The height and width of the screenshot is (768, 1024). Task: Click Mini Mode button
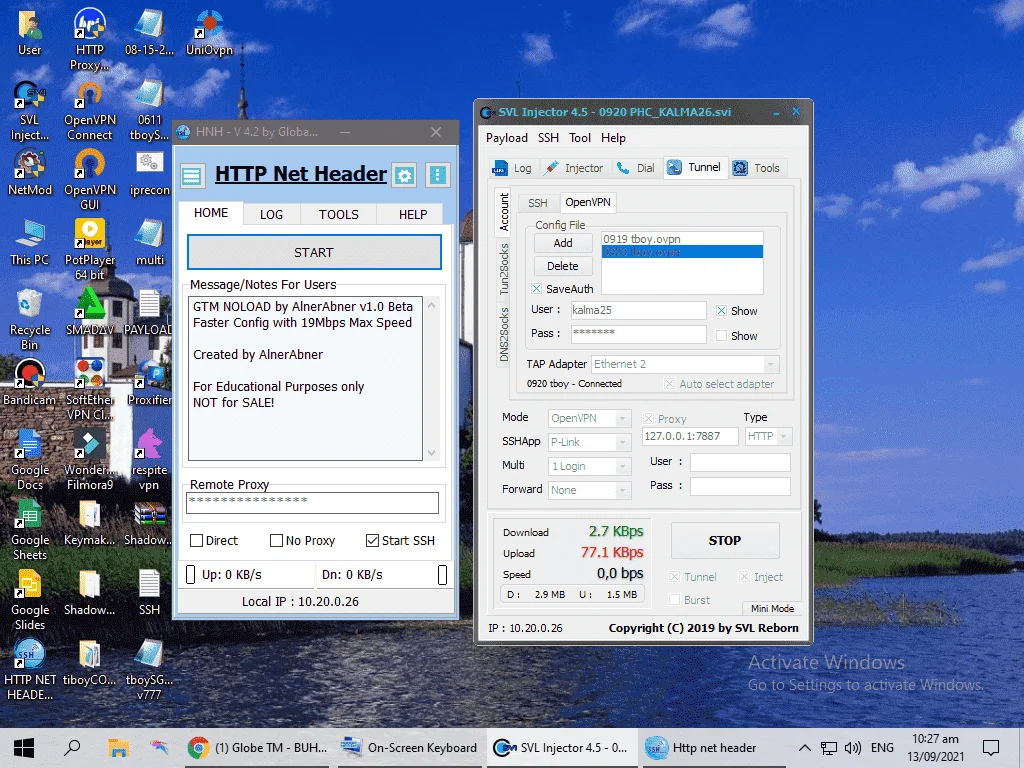[x=772, y=609]
